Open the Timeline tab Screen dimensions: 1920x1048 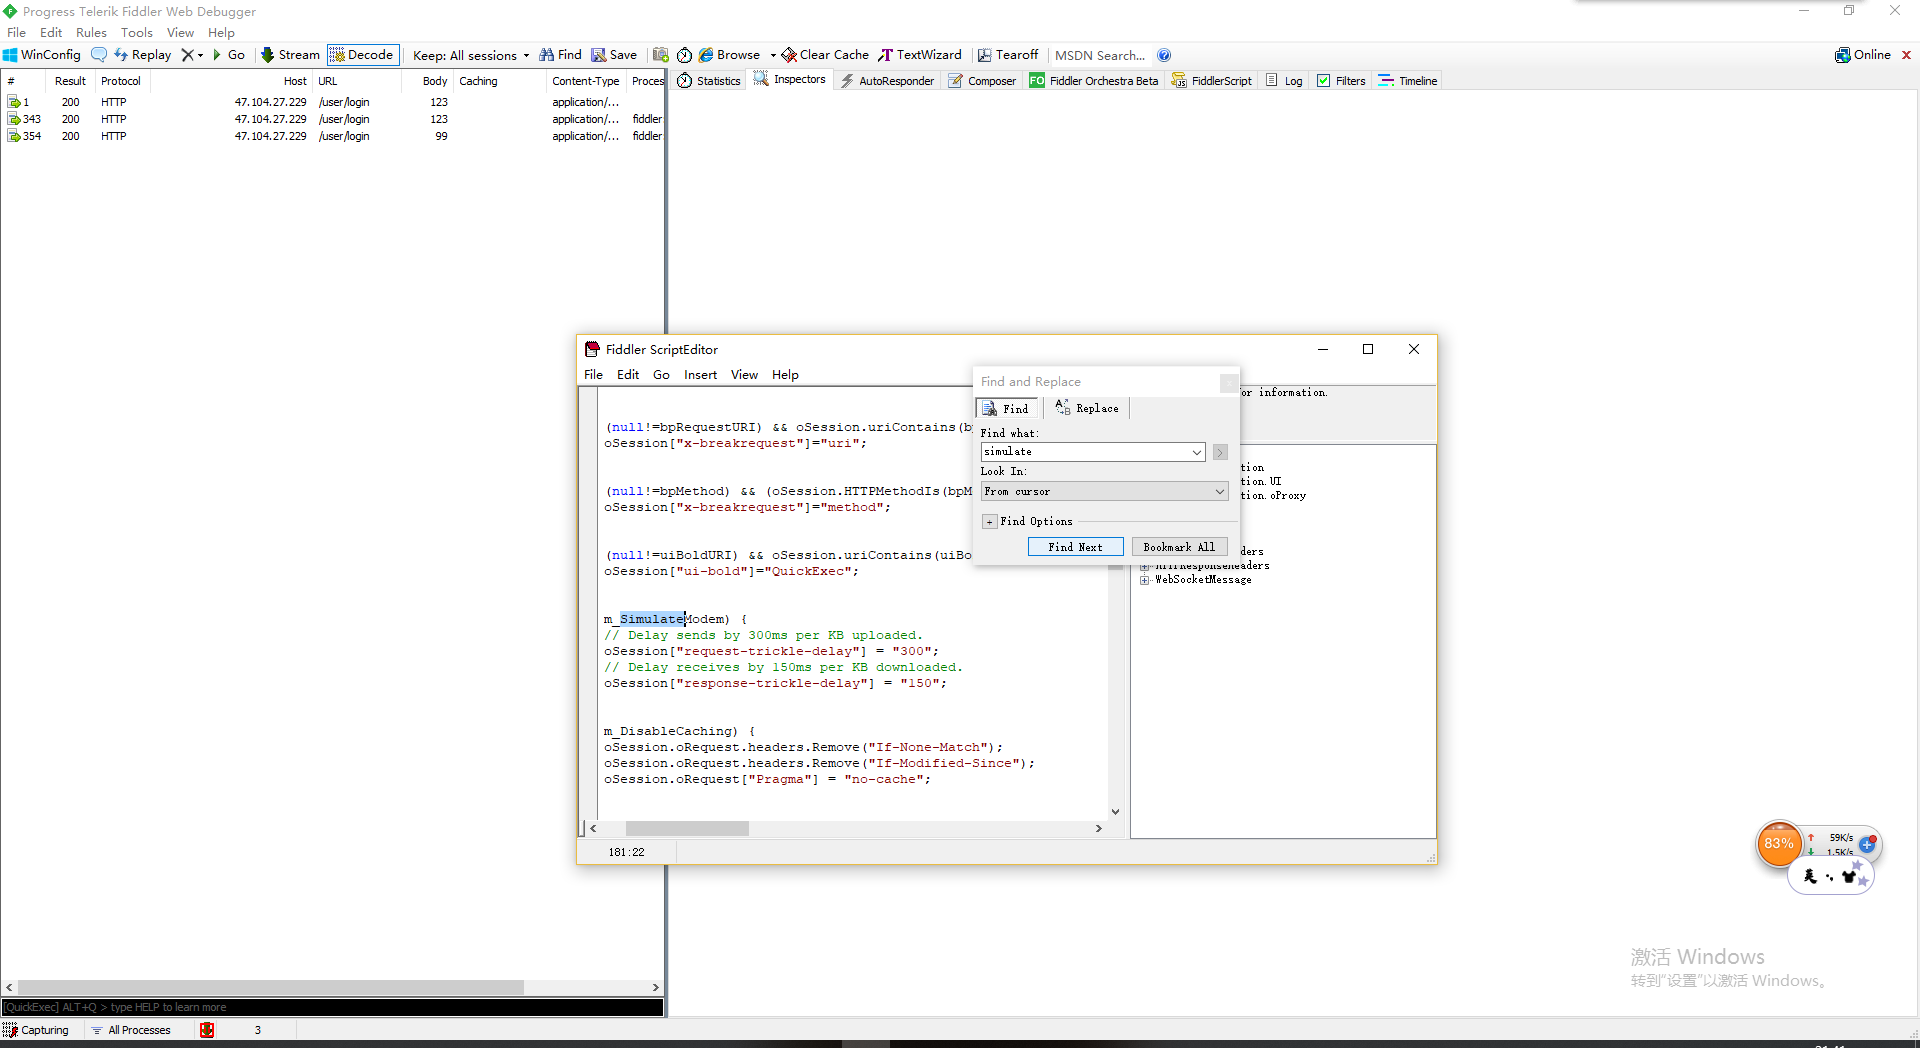point(1408,81)
